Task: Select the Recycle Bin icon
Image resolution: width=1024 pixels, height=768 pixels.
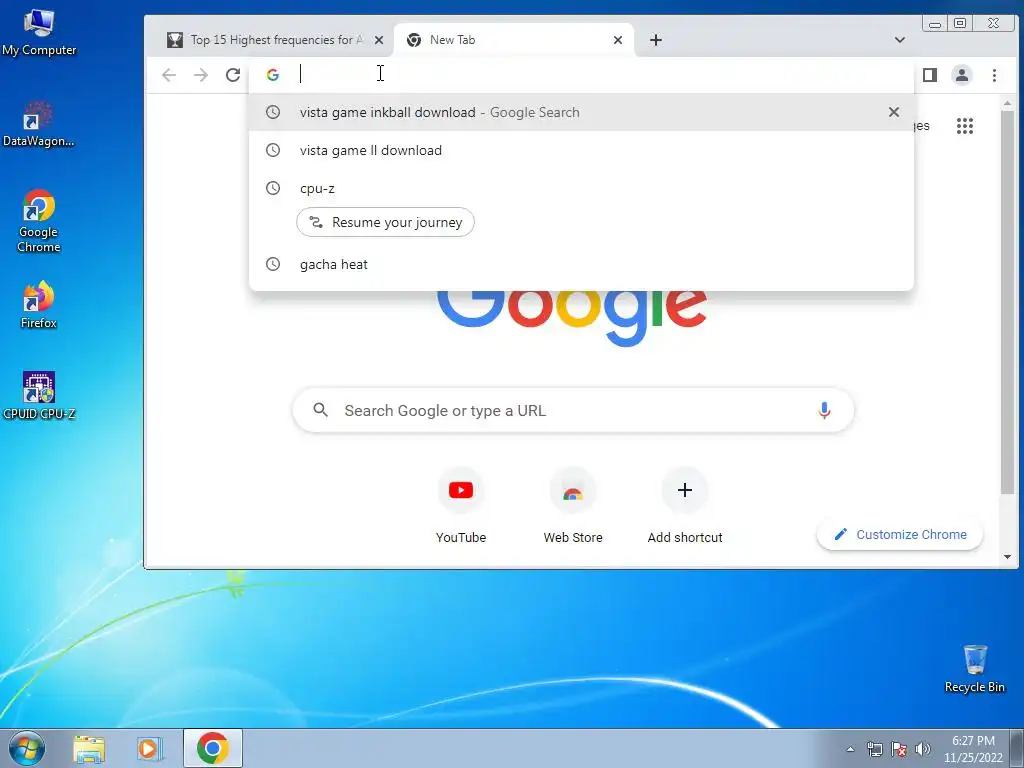Action: (x=974, y=669)
